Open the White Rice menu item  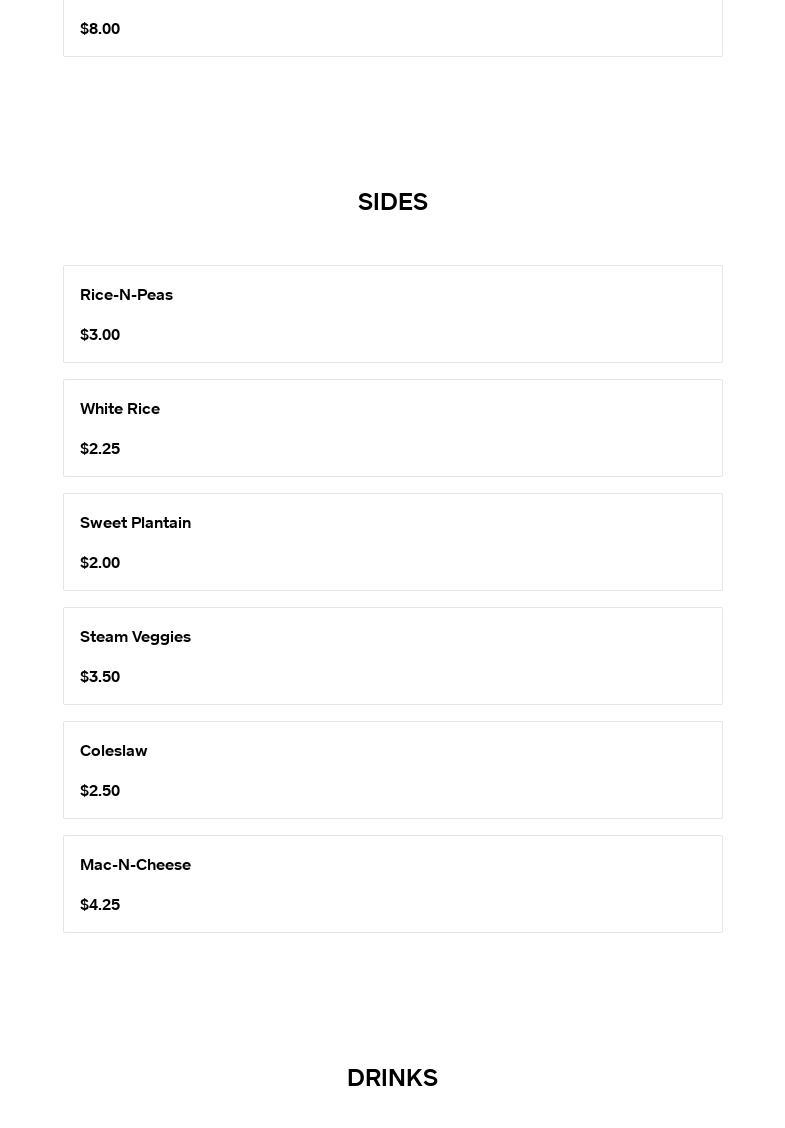pos(120,409)
